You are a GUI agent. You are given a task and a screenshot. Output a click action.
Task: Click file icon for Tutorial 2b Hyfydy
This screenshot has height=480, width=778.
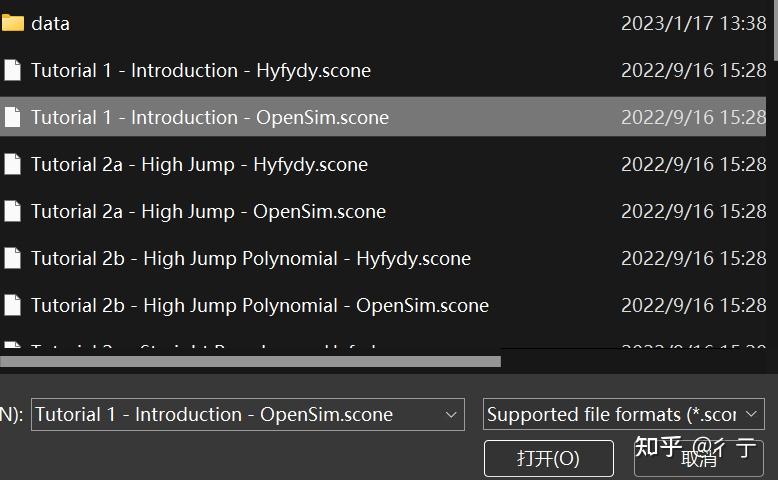point(12,258)
